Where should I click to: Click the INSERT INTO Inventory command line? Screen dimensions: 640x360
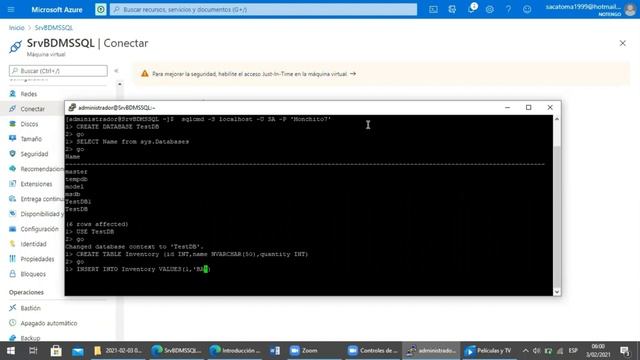[x=138, y=269]
